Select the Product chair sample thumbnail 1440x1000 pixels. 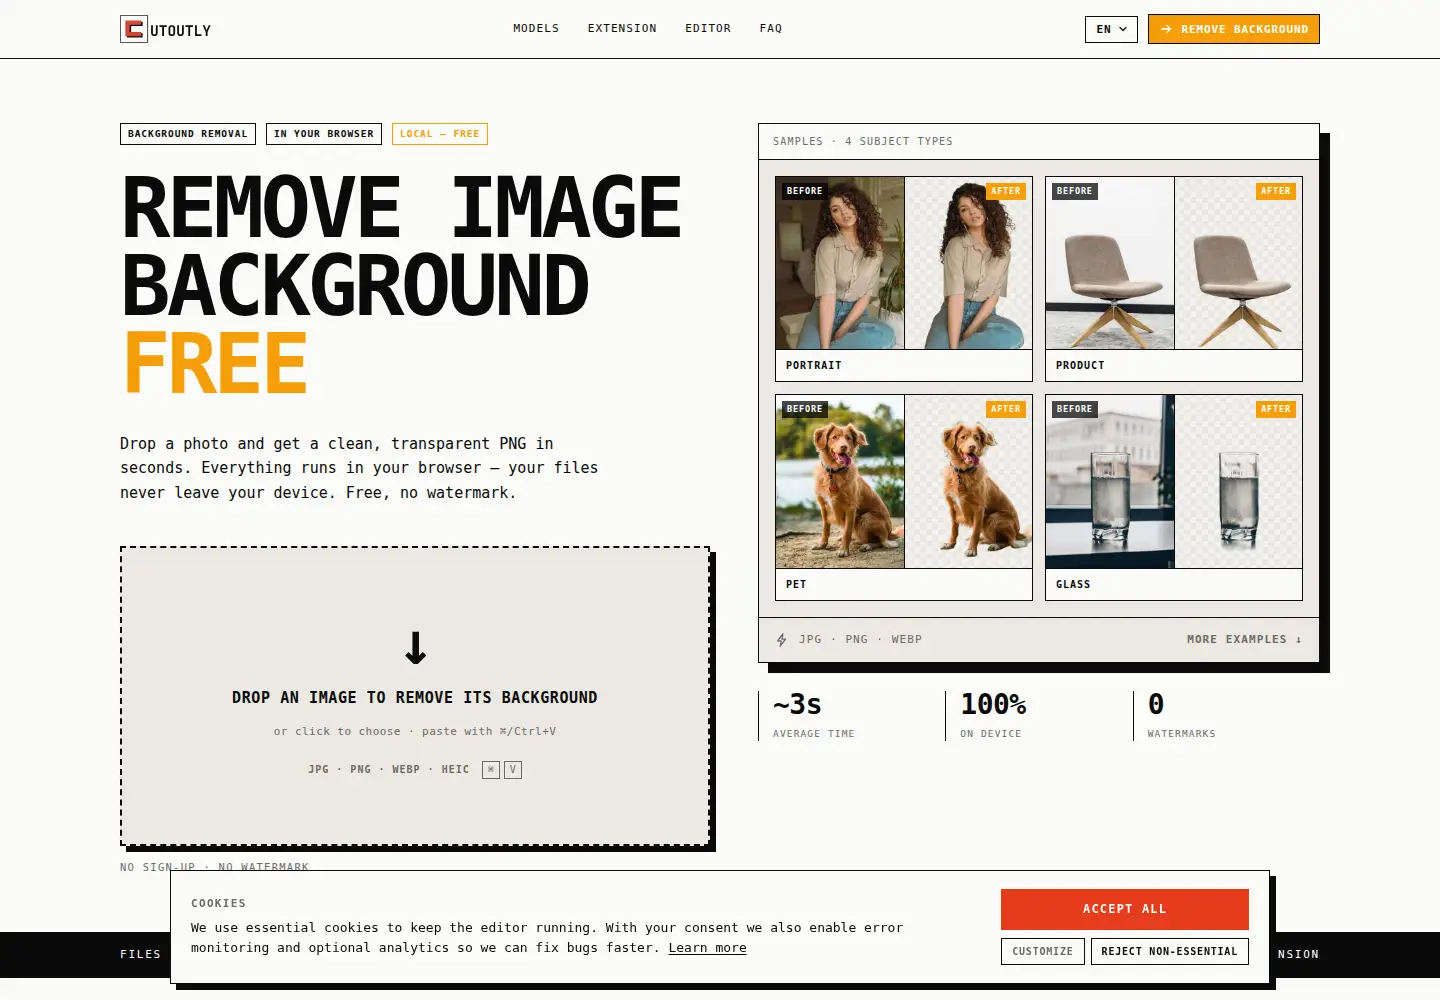click(x=1174, y=279)
